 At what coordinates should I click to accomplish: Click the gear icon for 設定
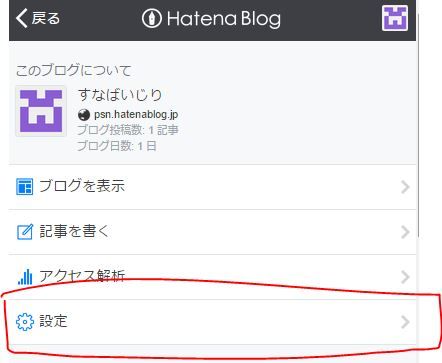[25, 322]
